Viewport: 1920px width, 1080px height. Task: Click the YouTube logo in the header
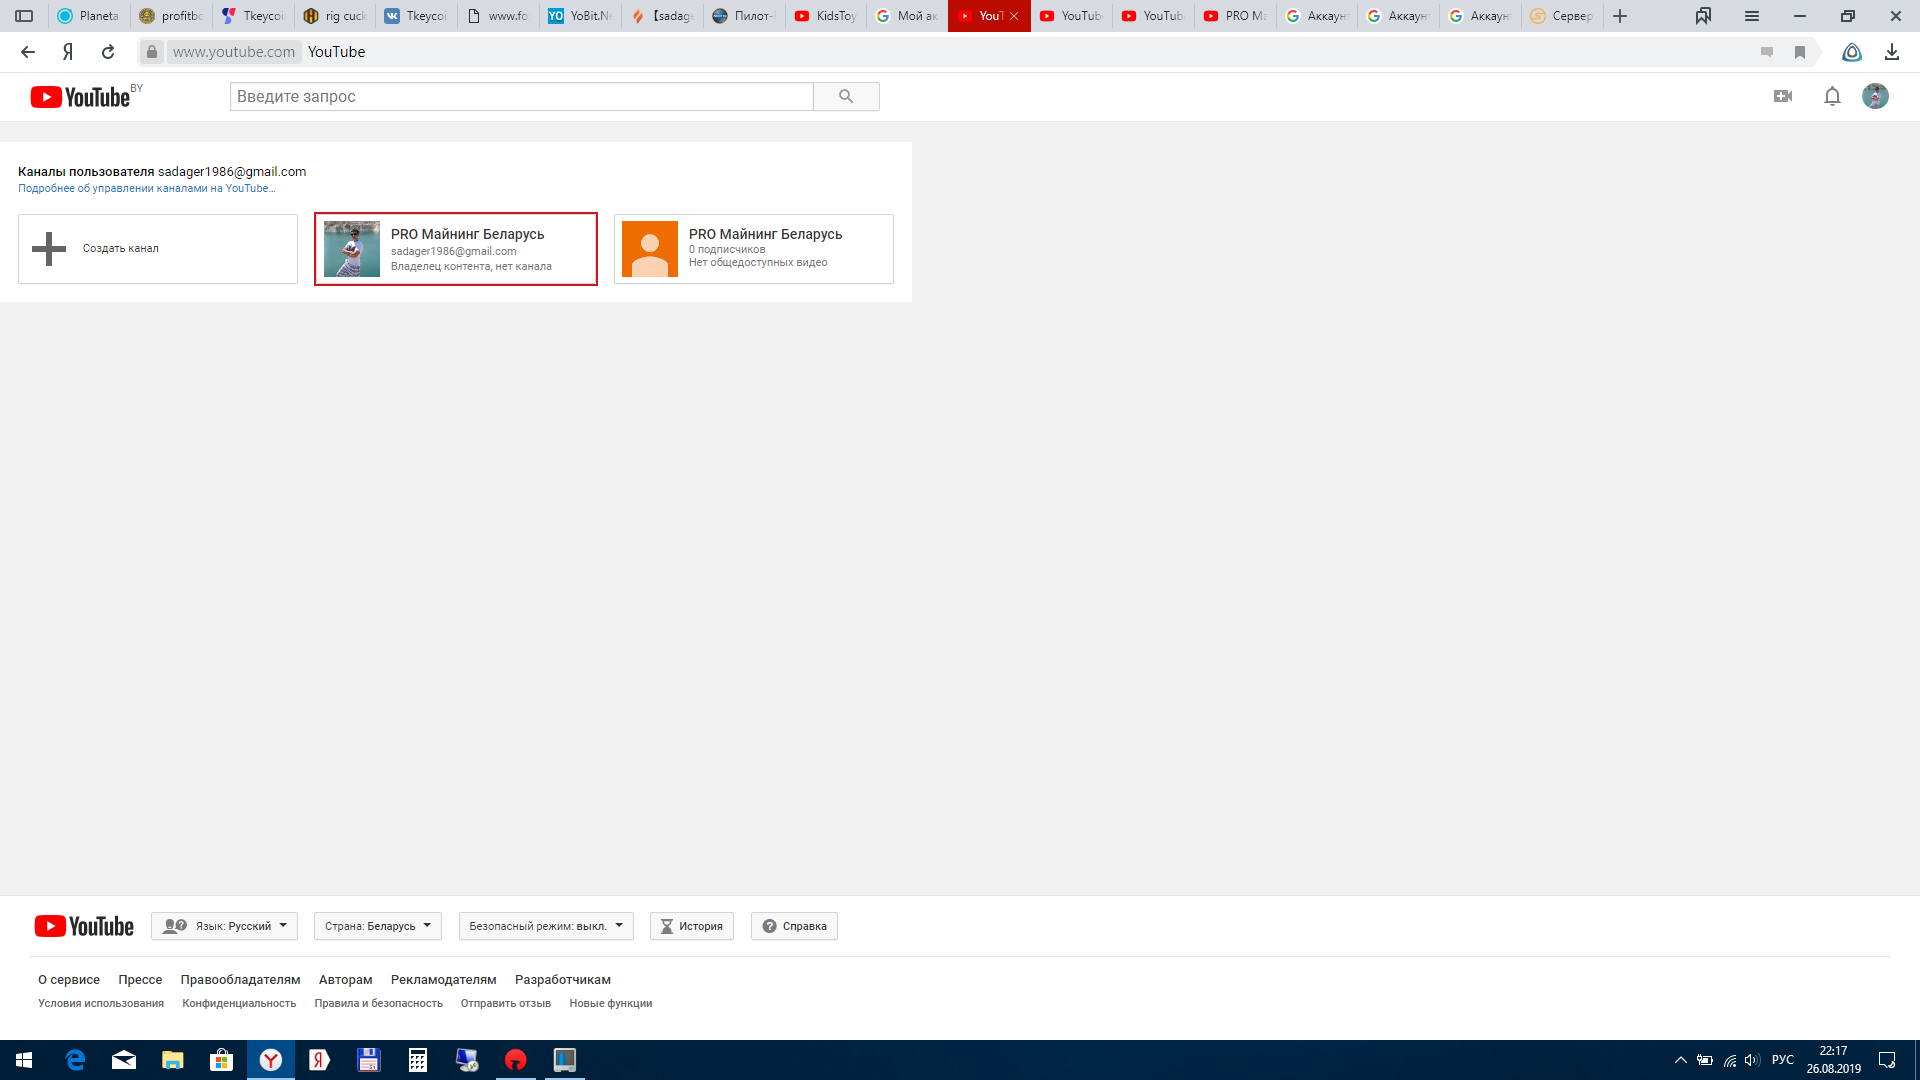pyautogui.click(x=80, y=97)
